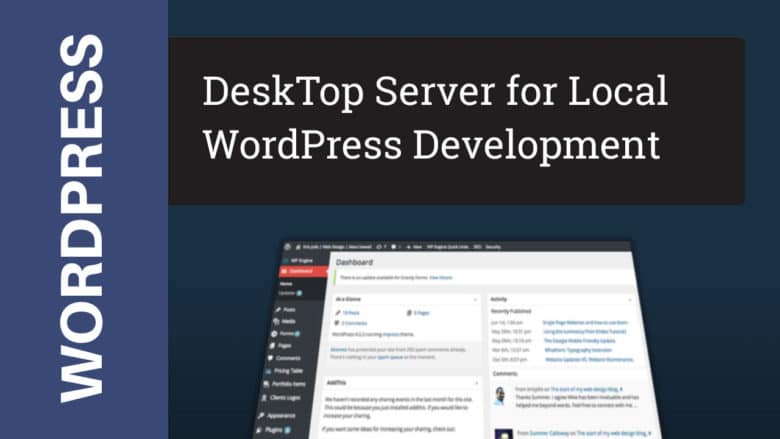Collapse the AddThis widget arrow
Viewport: 780px width, 439px height.
(x=477, y=383)
